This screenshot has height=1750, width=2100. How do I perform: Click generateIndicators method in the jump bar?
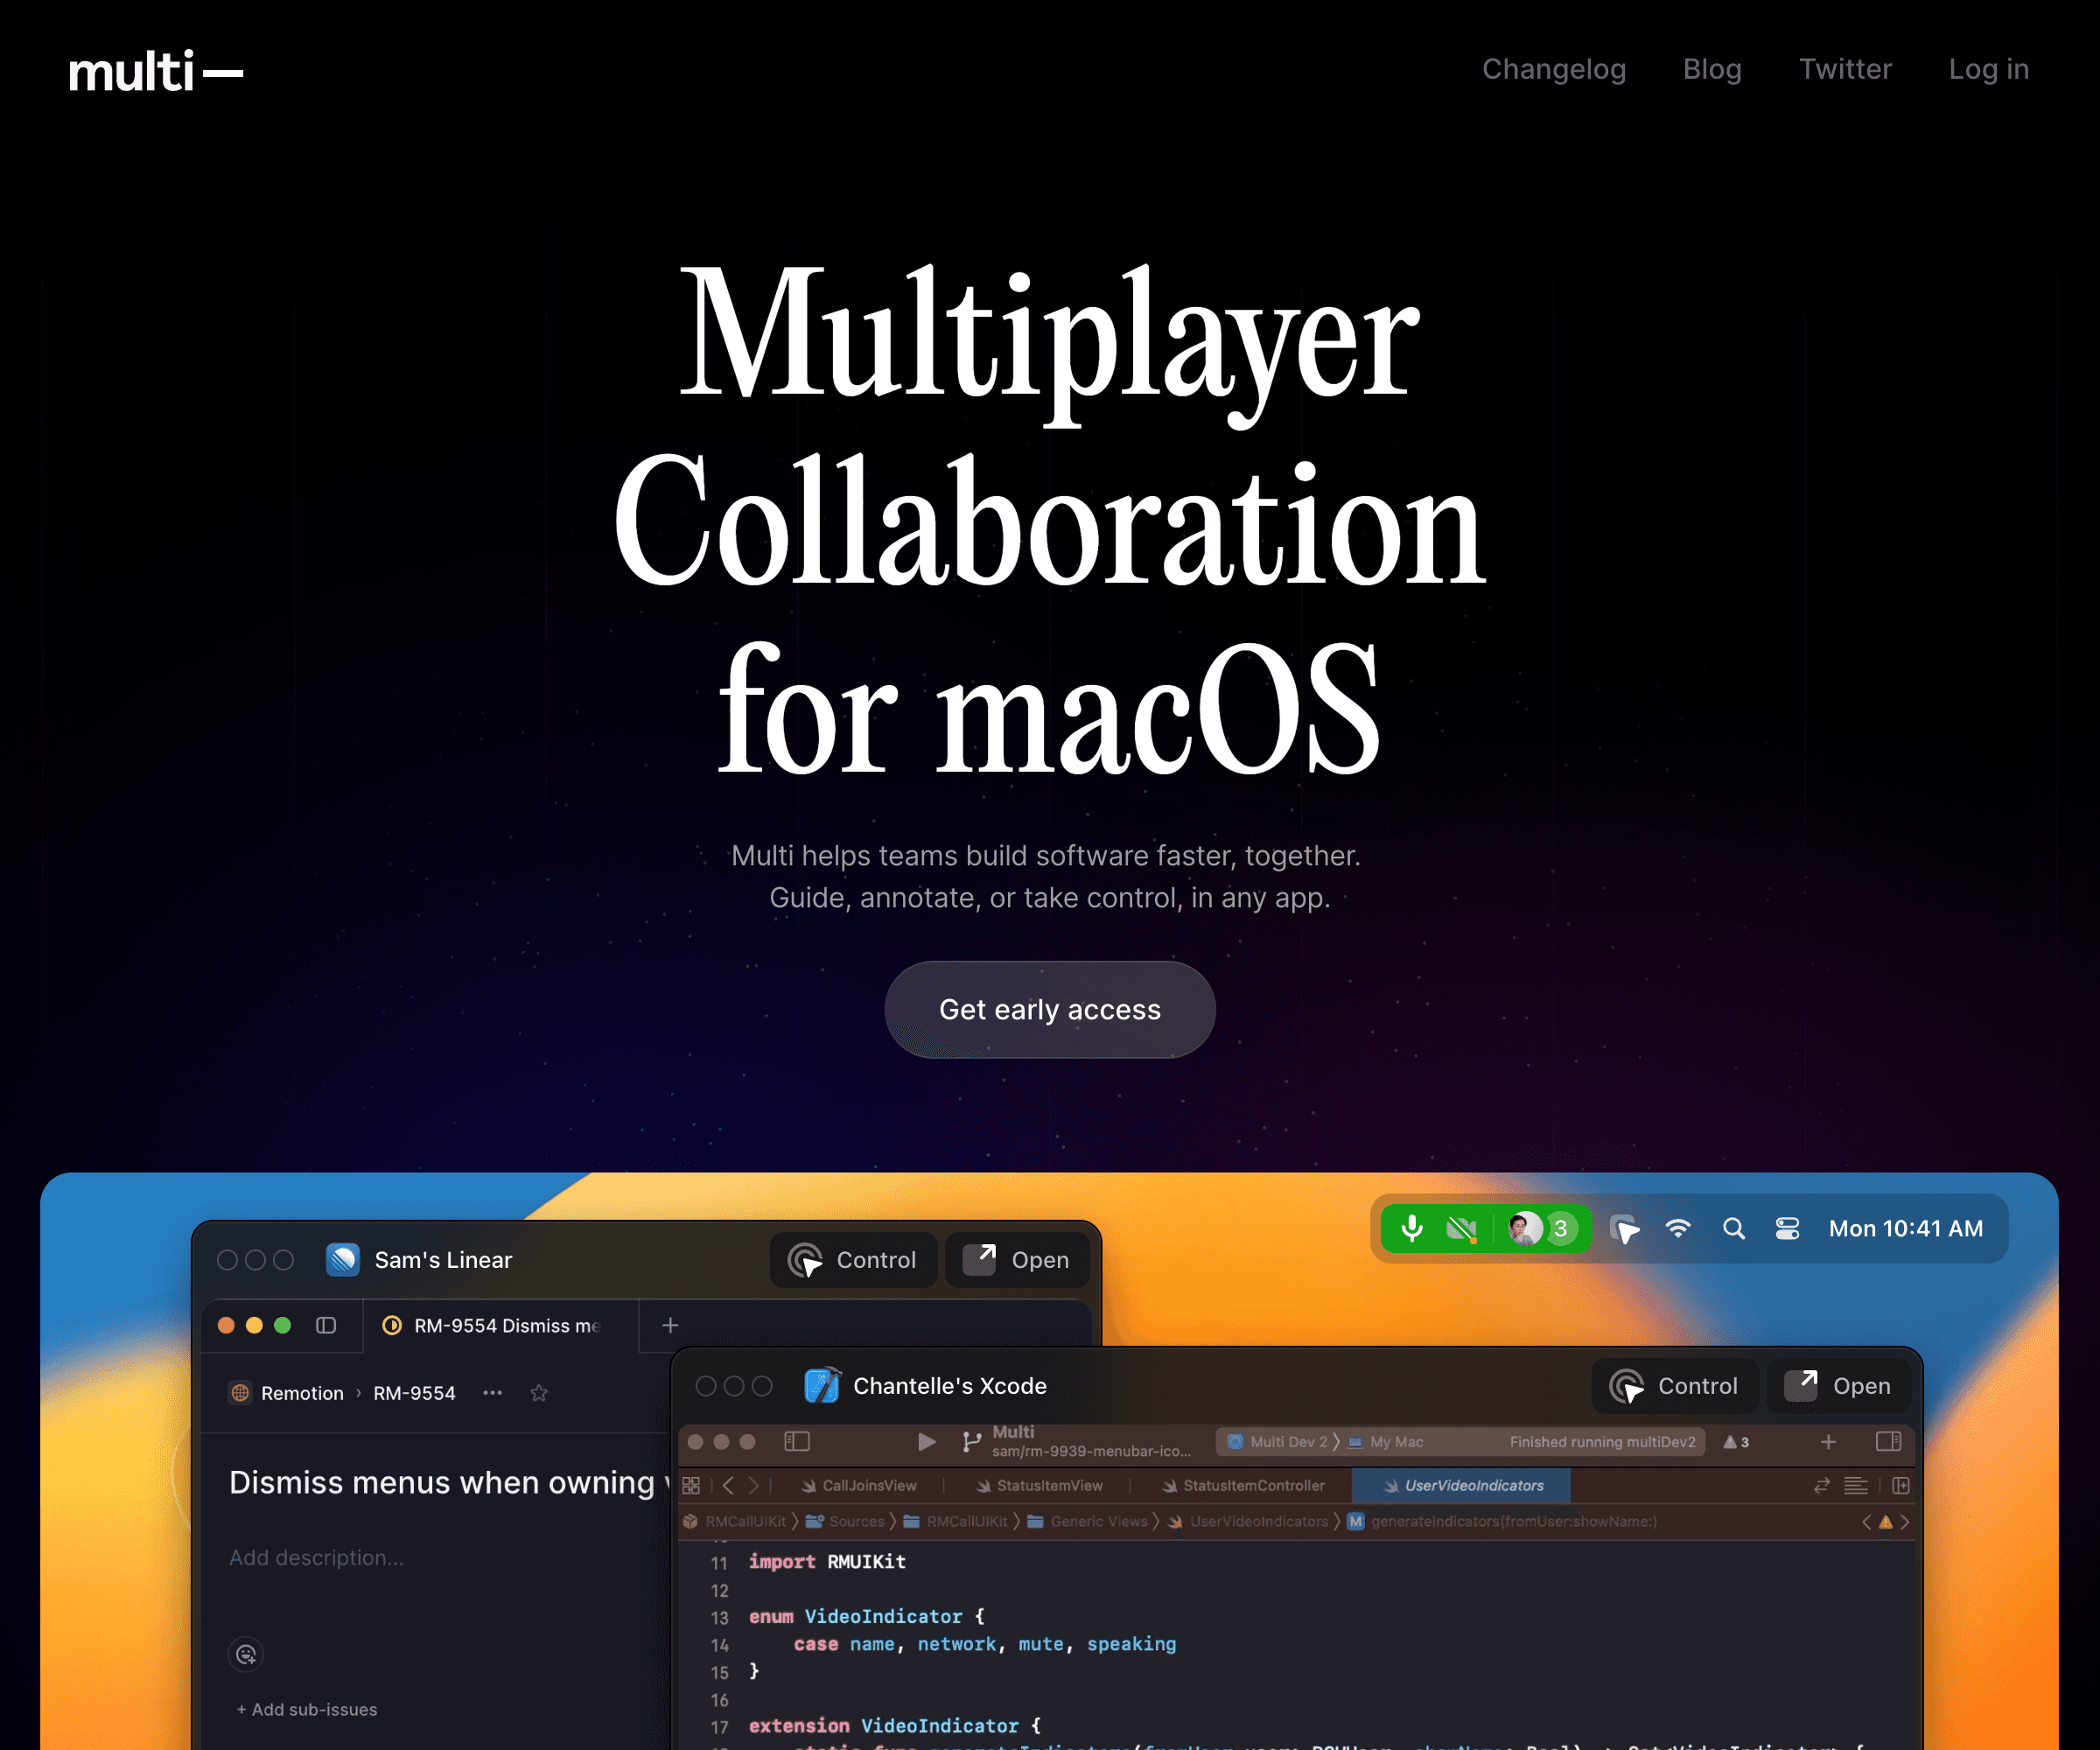coord(1502,1521)
